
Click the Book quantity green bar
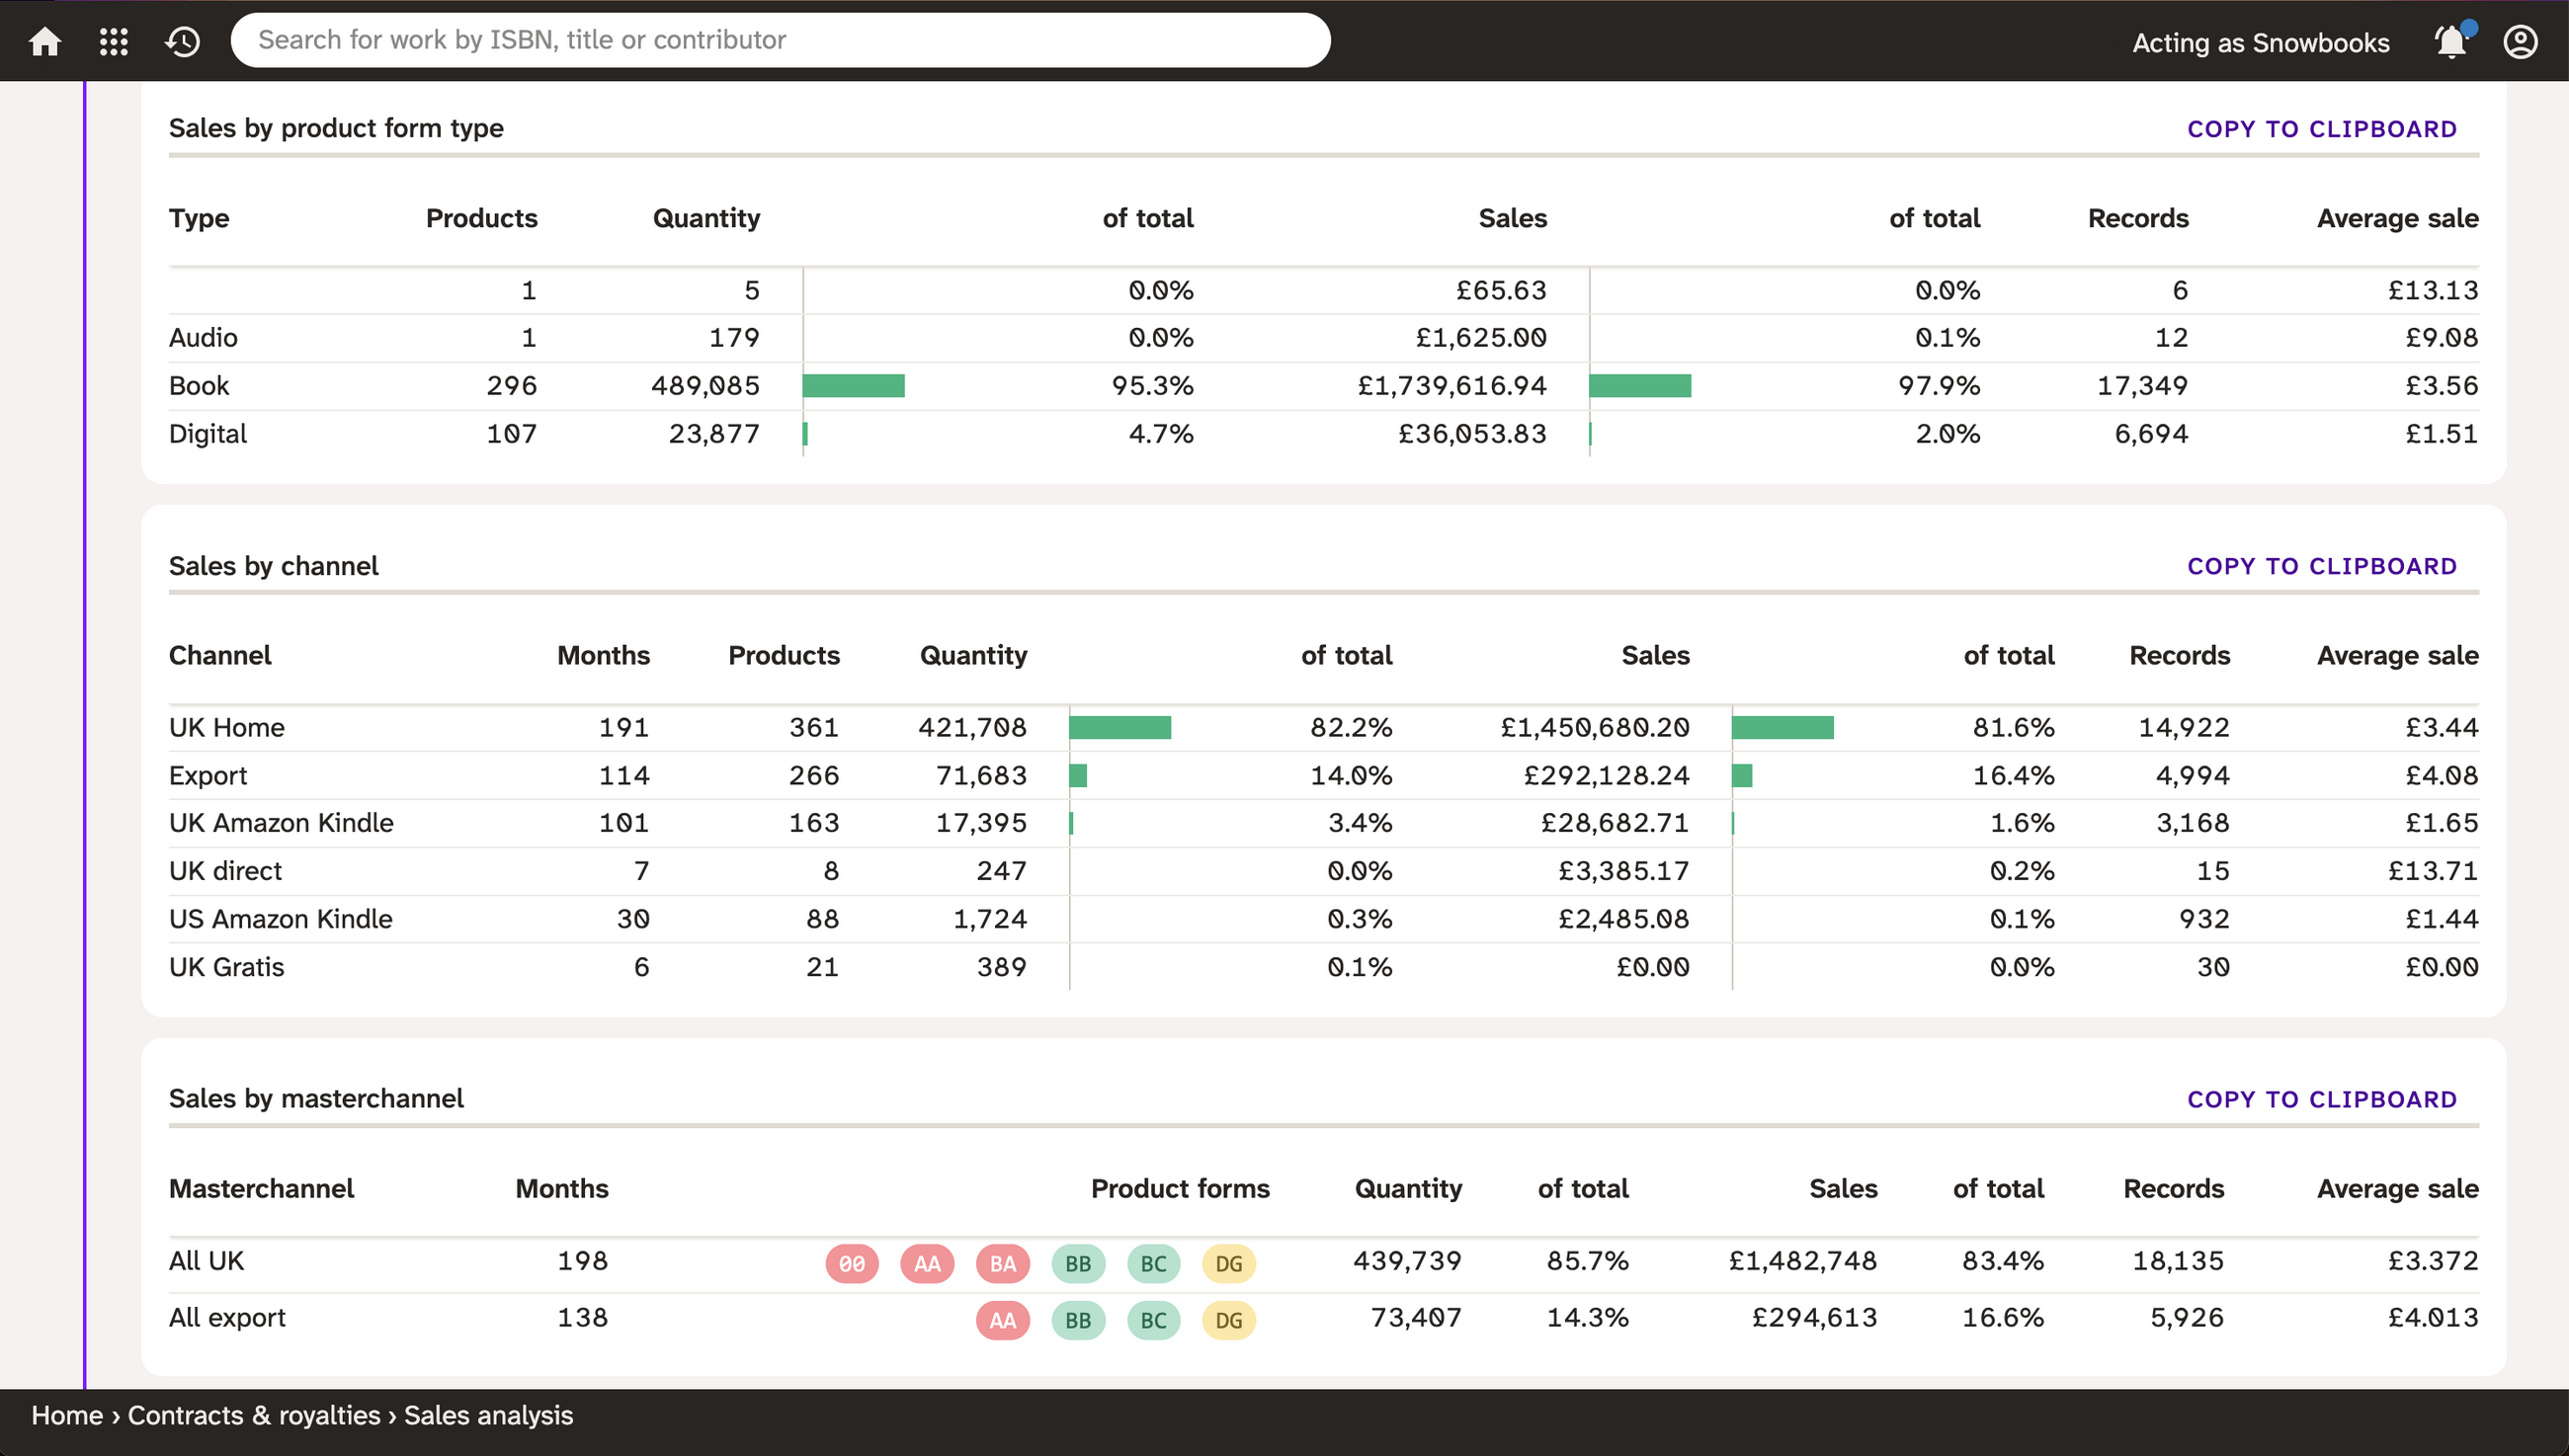pyautogui.click(x=853, y=386)
